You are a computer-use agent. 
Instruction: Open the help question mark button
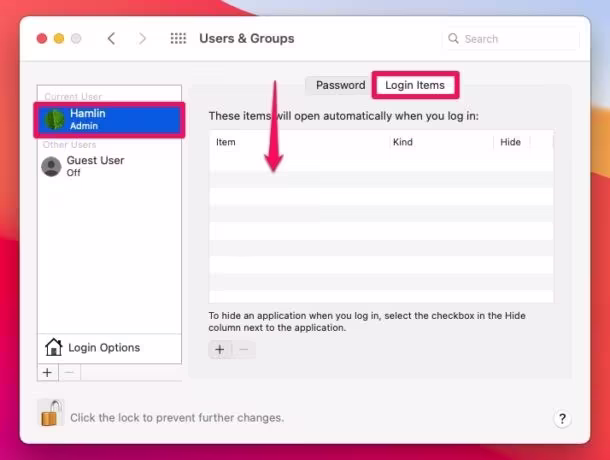tap(562, 419)
